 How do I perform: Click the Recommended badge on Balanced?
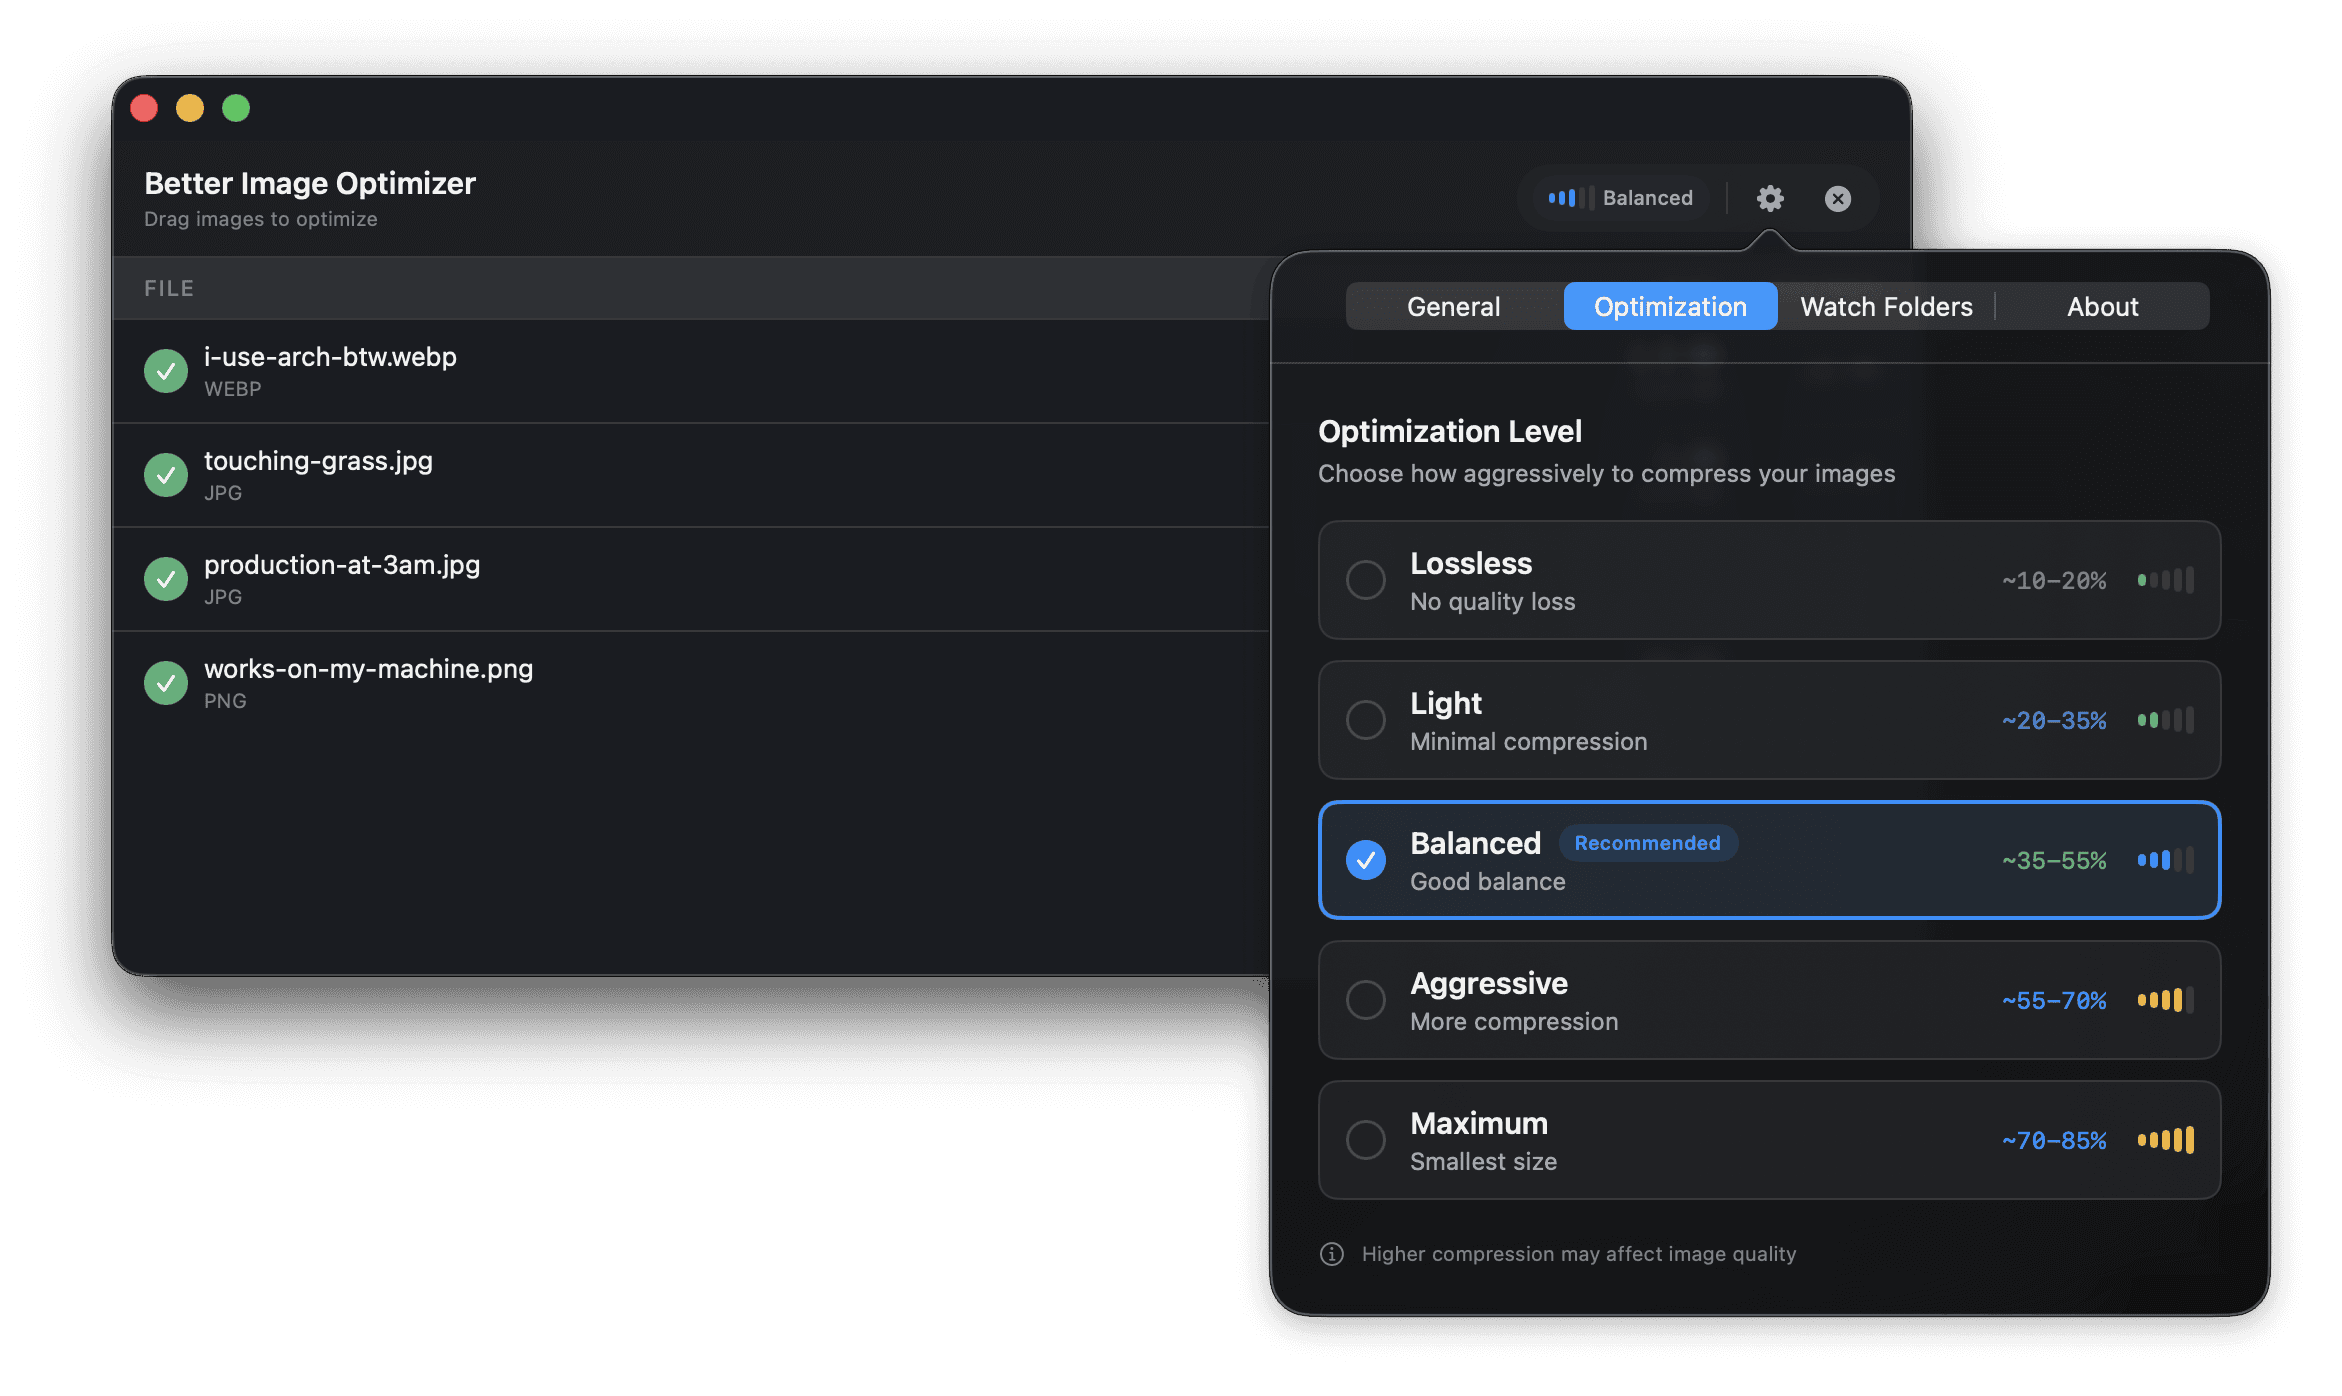(x=1648, y=843)
